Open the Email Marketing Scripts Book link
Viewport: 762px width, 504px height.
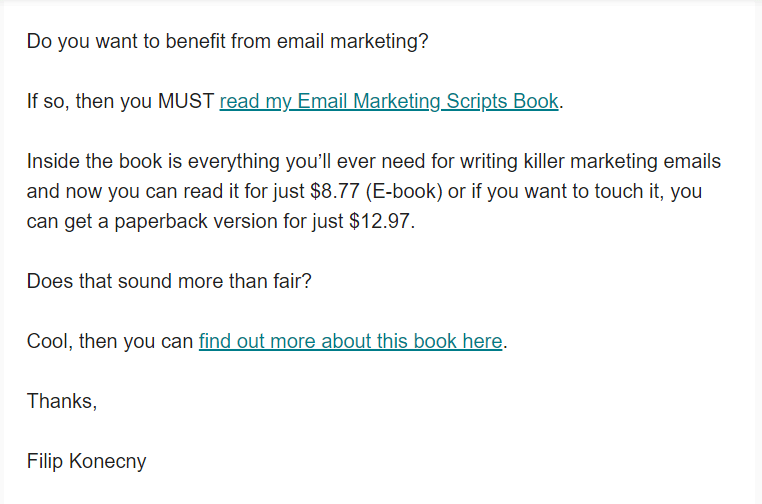[x=388, y=101]
